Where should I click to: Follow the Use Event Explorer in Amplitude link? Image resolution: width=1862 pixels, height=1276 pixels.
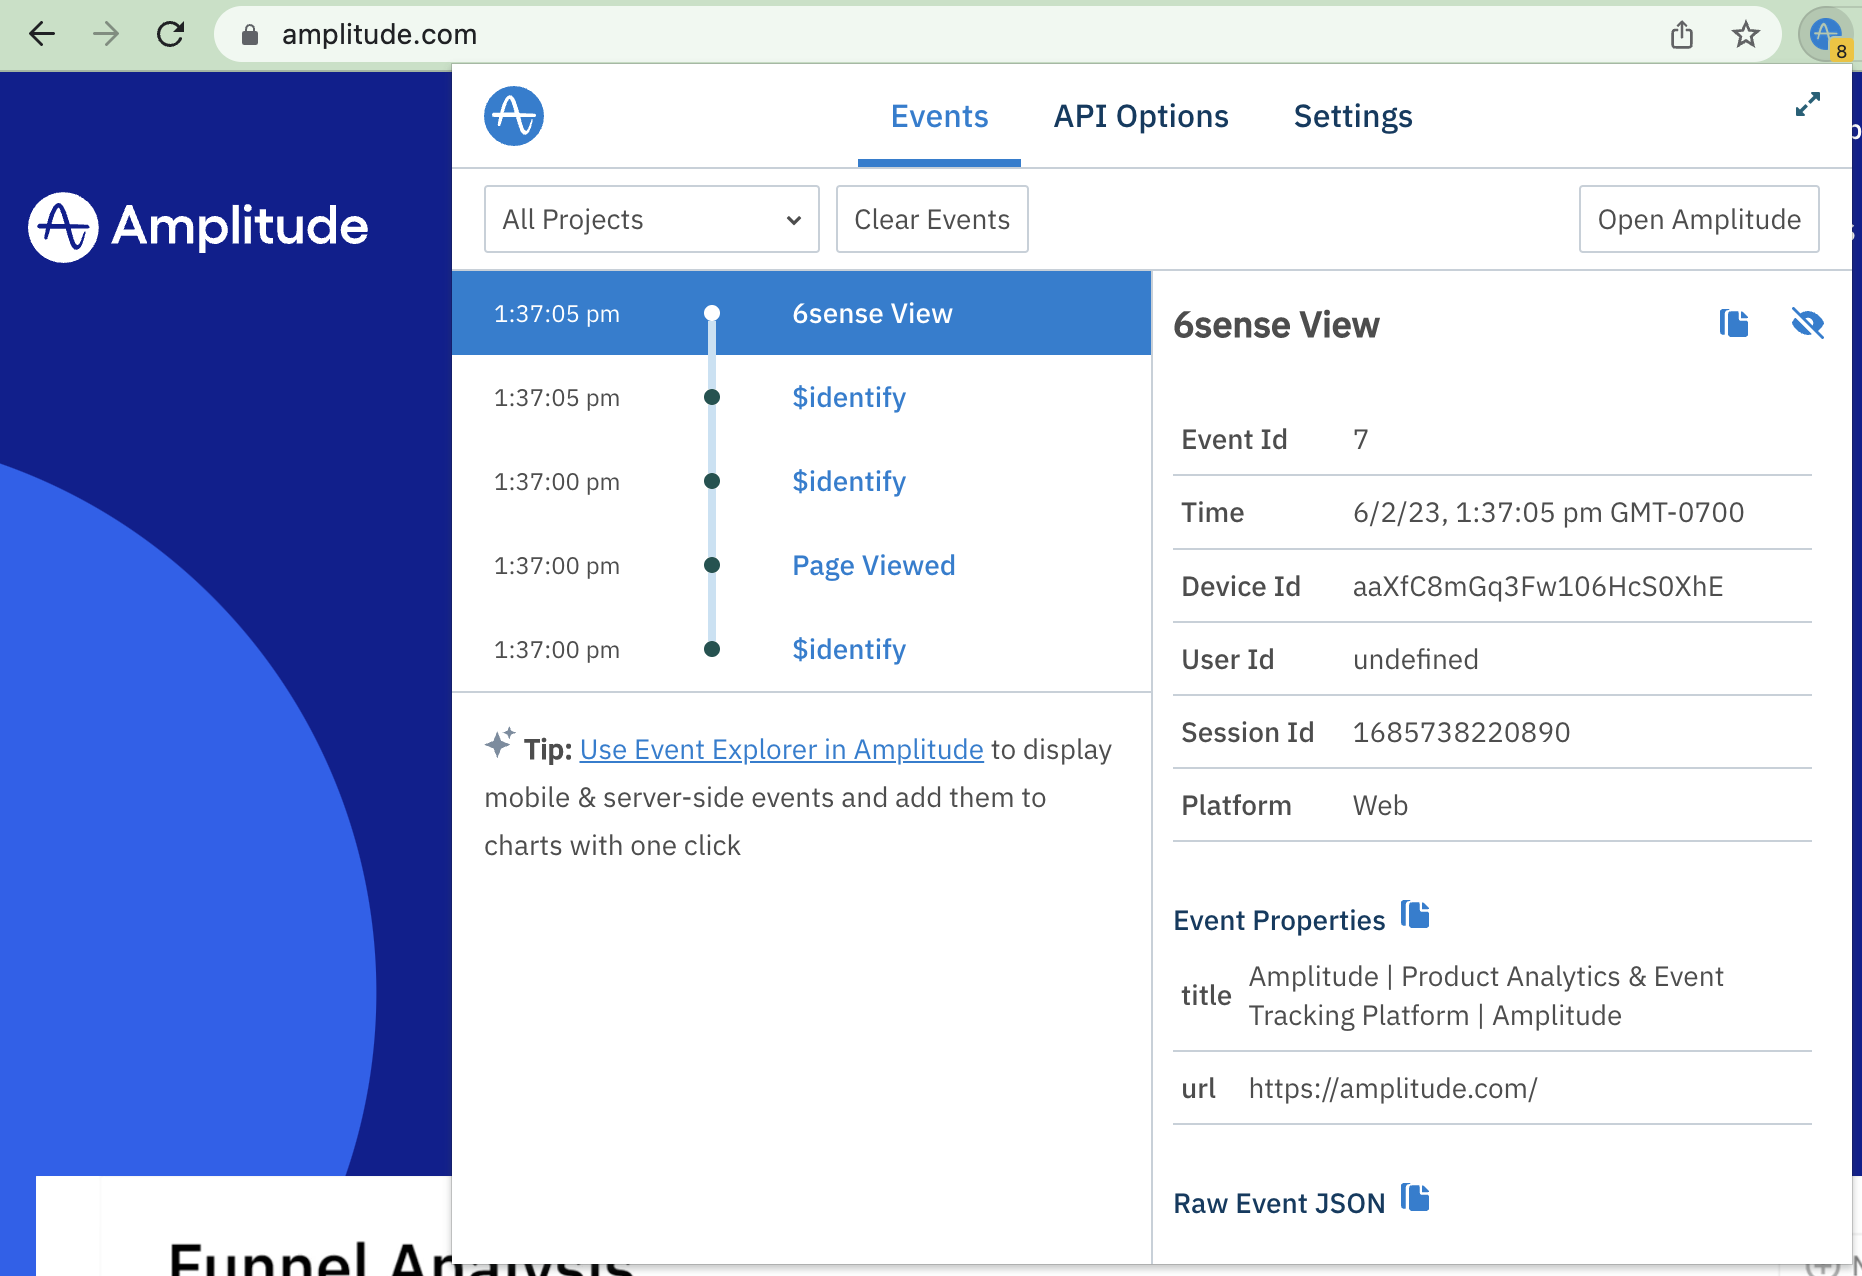tap(781, 749)
